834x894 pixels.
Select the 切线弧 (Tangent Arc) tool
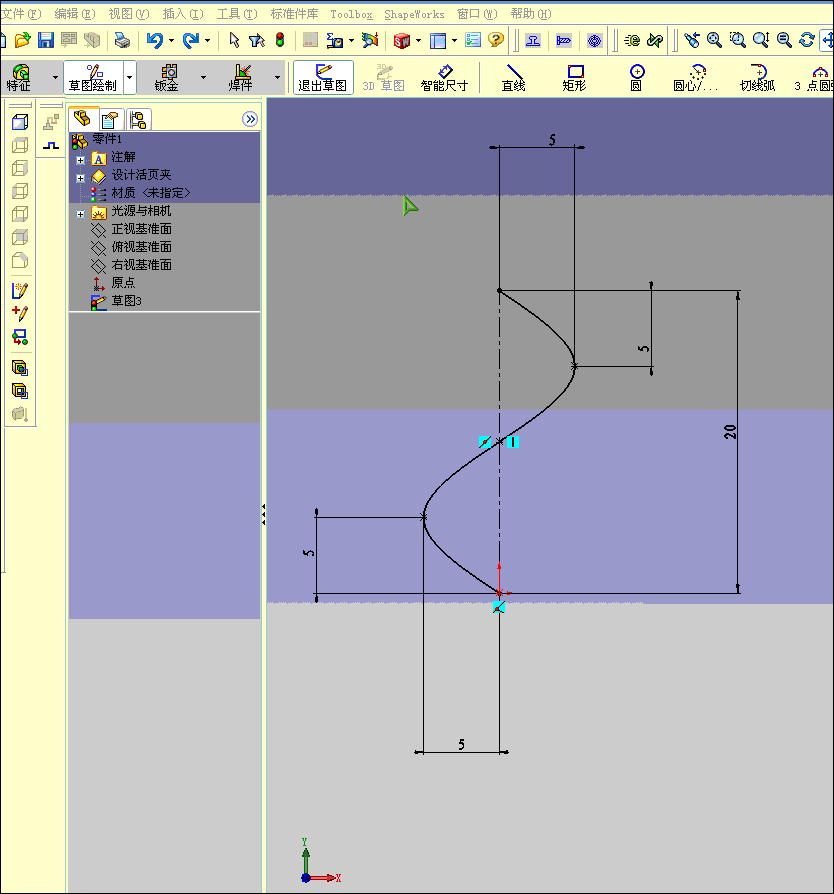tap(758, 78)
